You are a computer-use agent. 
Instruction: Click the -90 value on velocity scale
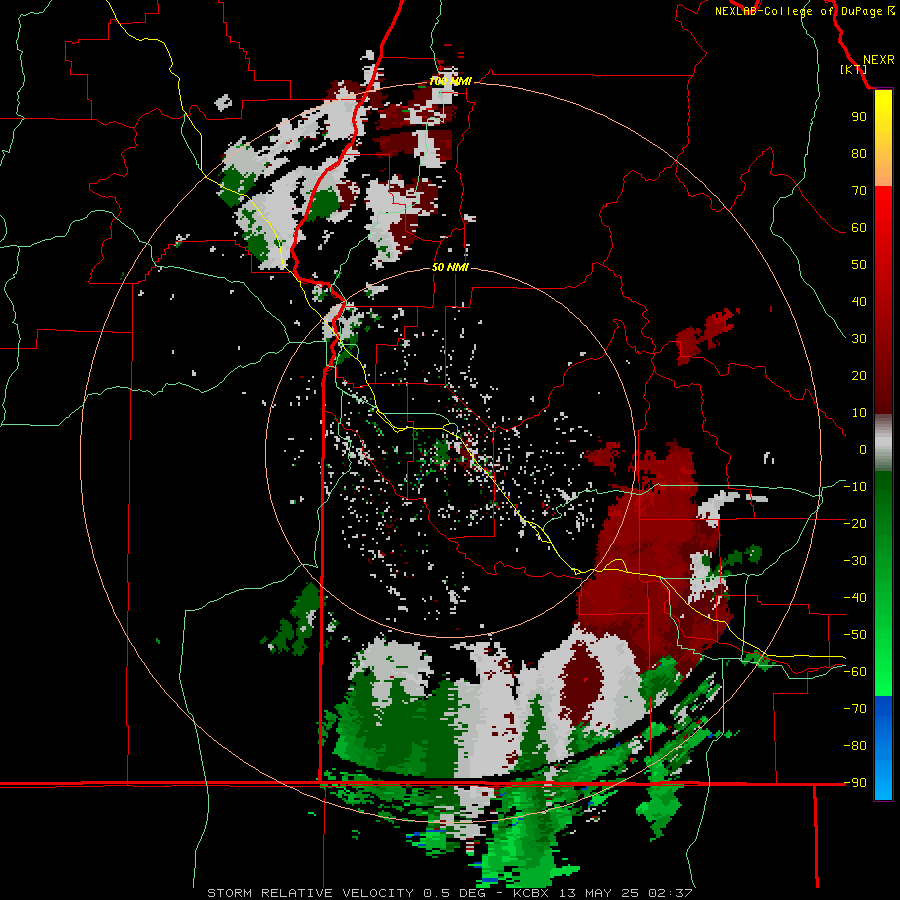[855, 783]
